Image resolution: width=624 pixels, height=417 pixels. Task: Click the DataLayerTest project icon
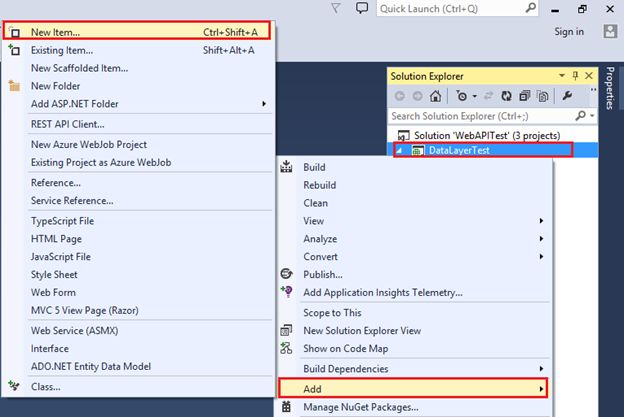click(x=417, y=150)
